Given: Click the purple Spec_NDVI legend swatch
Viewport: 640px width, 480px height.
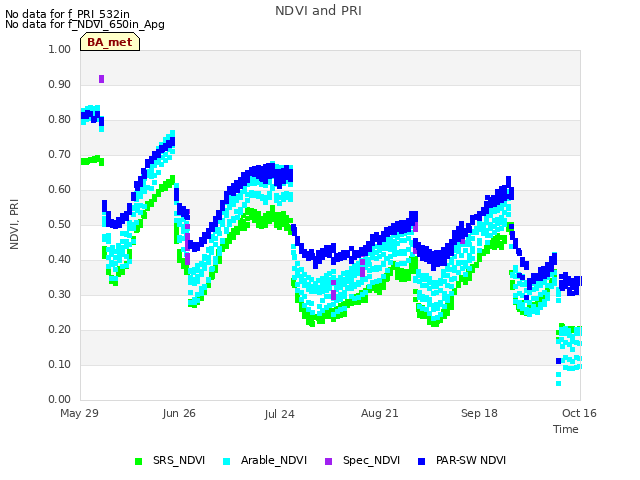Looking at the screenshot, I should point(328,461).
